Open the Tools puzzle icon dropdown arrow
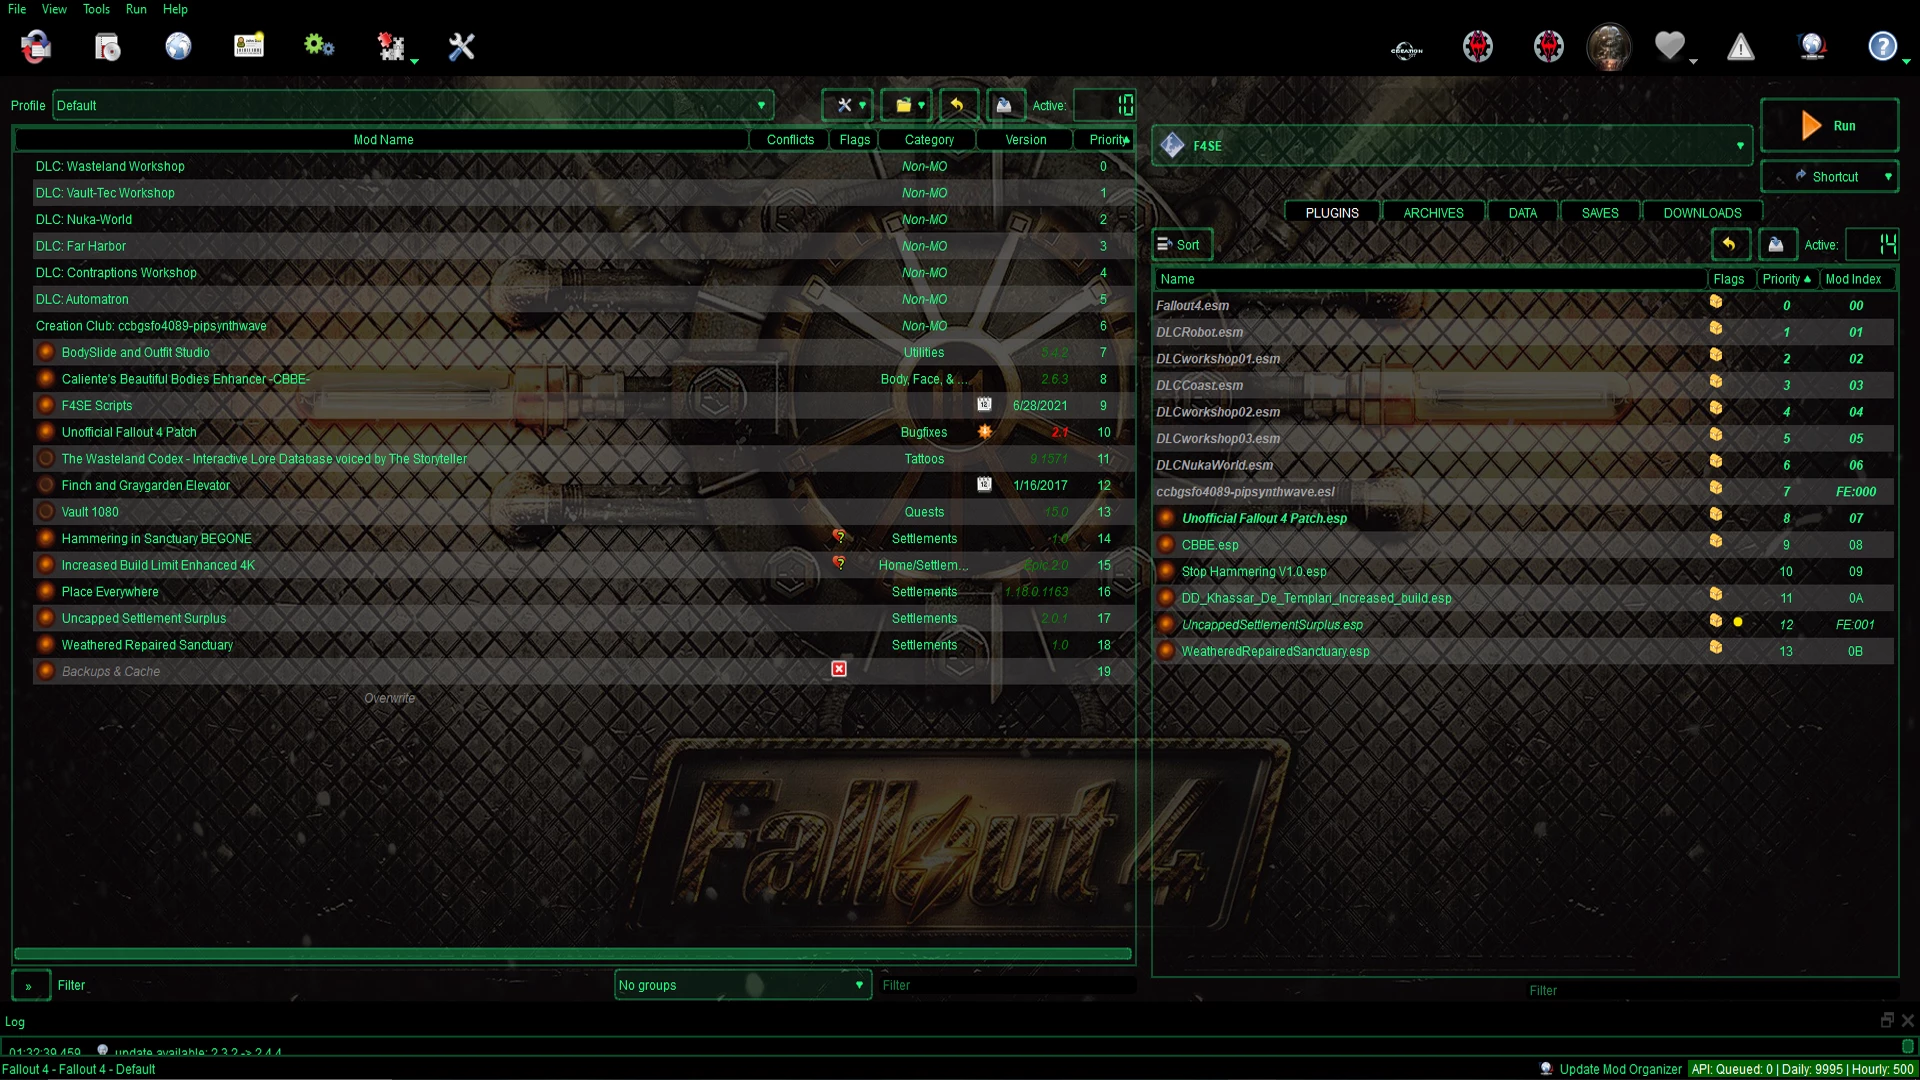Image resolution: width=1920 pixels, height=1080 pixels. pos(414,62)
